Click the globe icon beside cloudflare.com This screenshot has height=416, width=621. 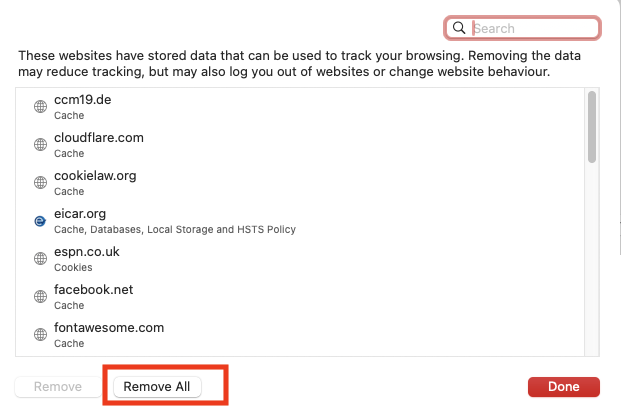(x=40, y=145)
